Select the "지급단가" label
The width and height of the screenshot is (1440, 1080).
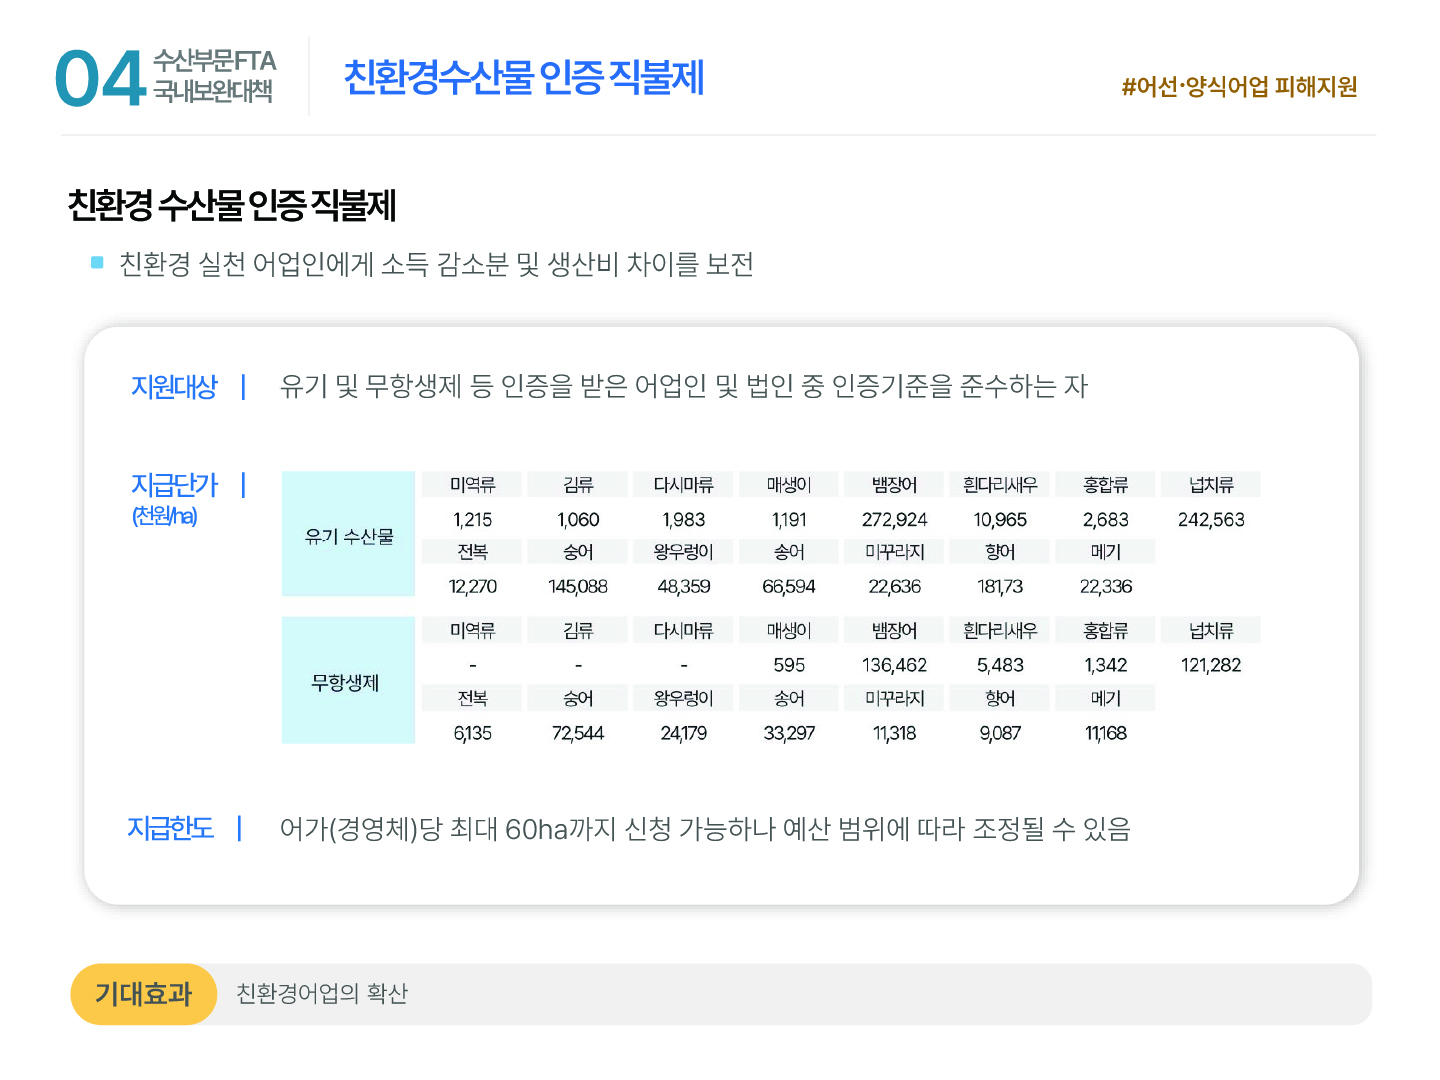pos(174,485)
